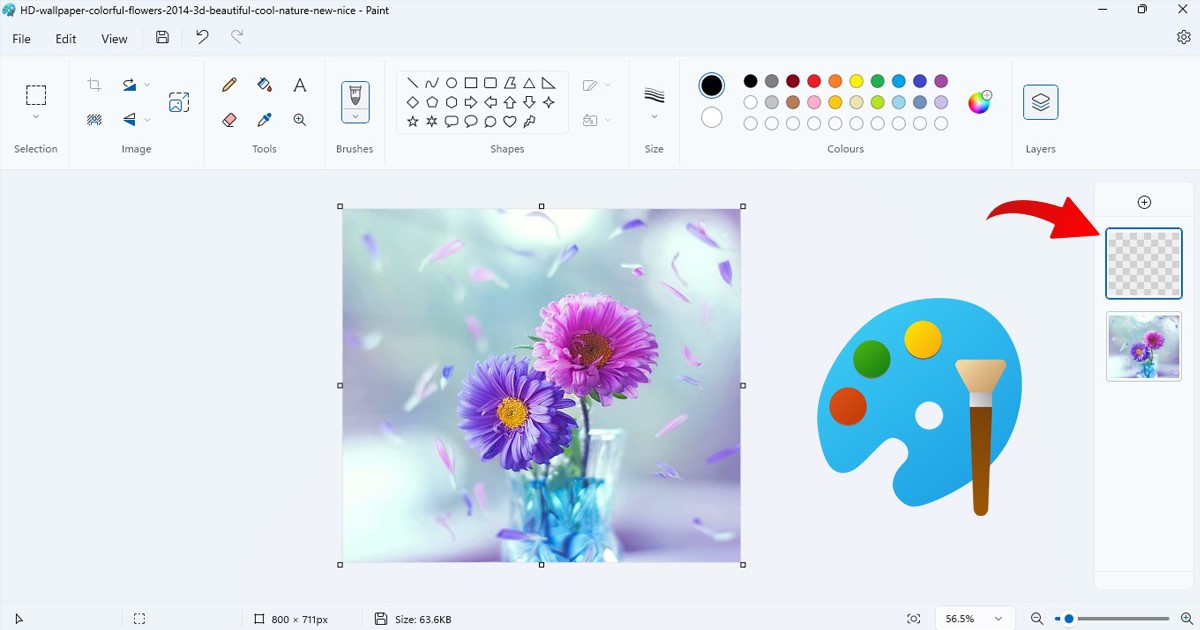Select the five-pointed star shape
Screen dimensions: 1200x630
pos(411,122)
